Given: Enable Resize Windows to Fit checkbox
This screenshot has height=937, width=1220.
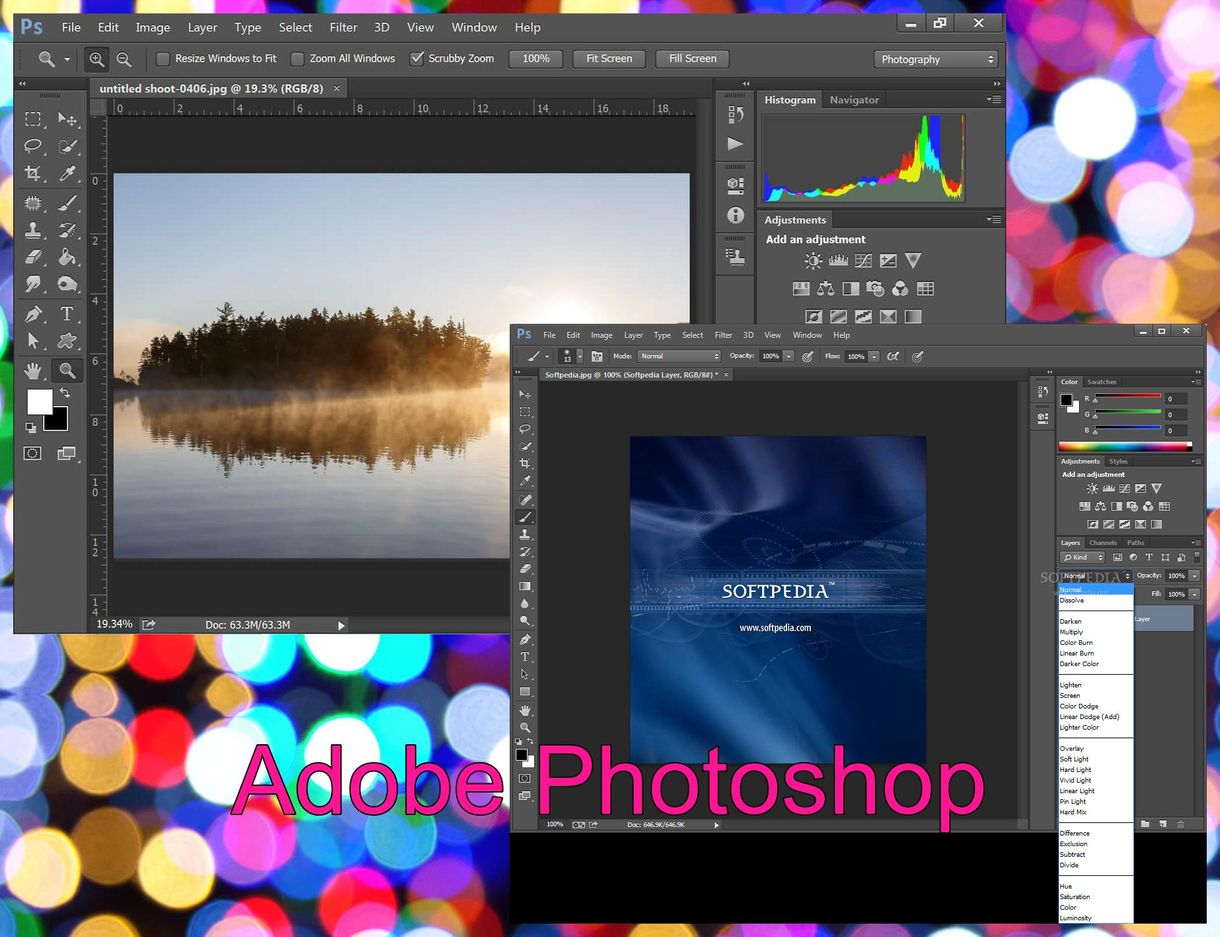Looking at the screenshot, I should (163, 59).
